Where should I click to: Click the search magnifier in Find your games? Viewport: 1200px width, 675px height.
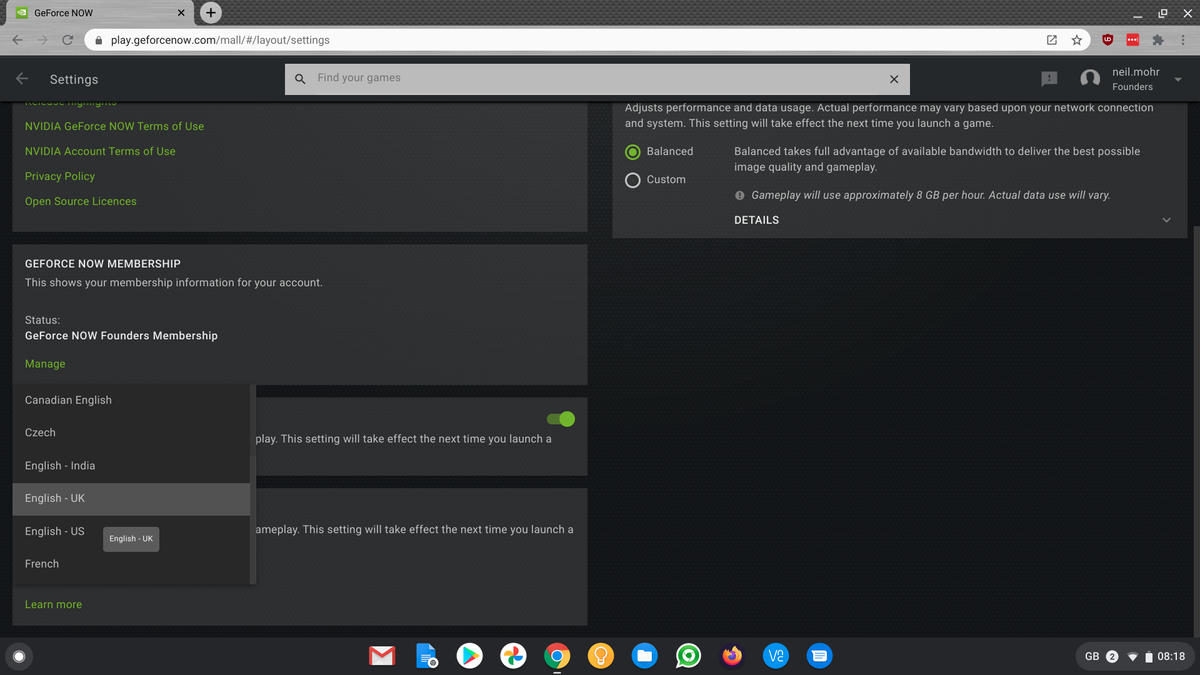tap(299, 78)
